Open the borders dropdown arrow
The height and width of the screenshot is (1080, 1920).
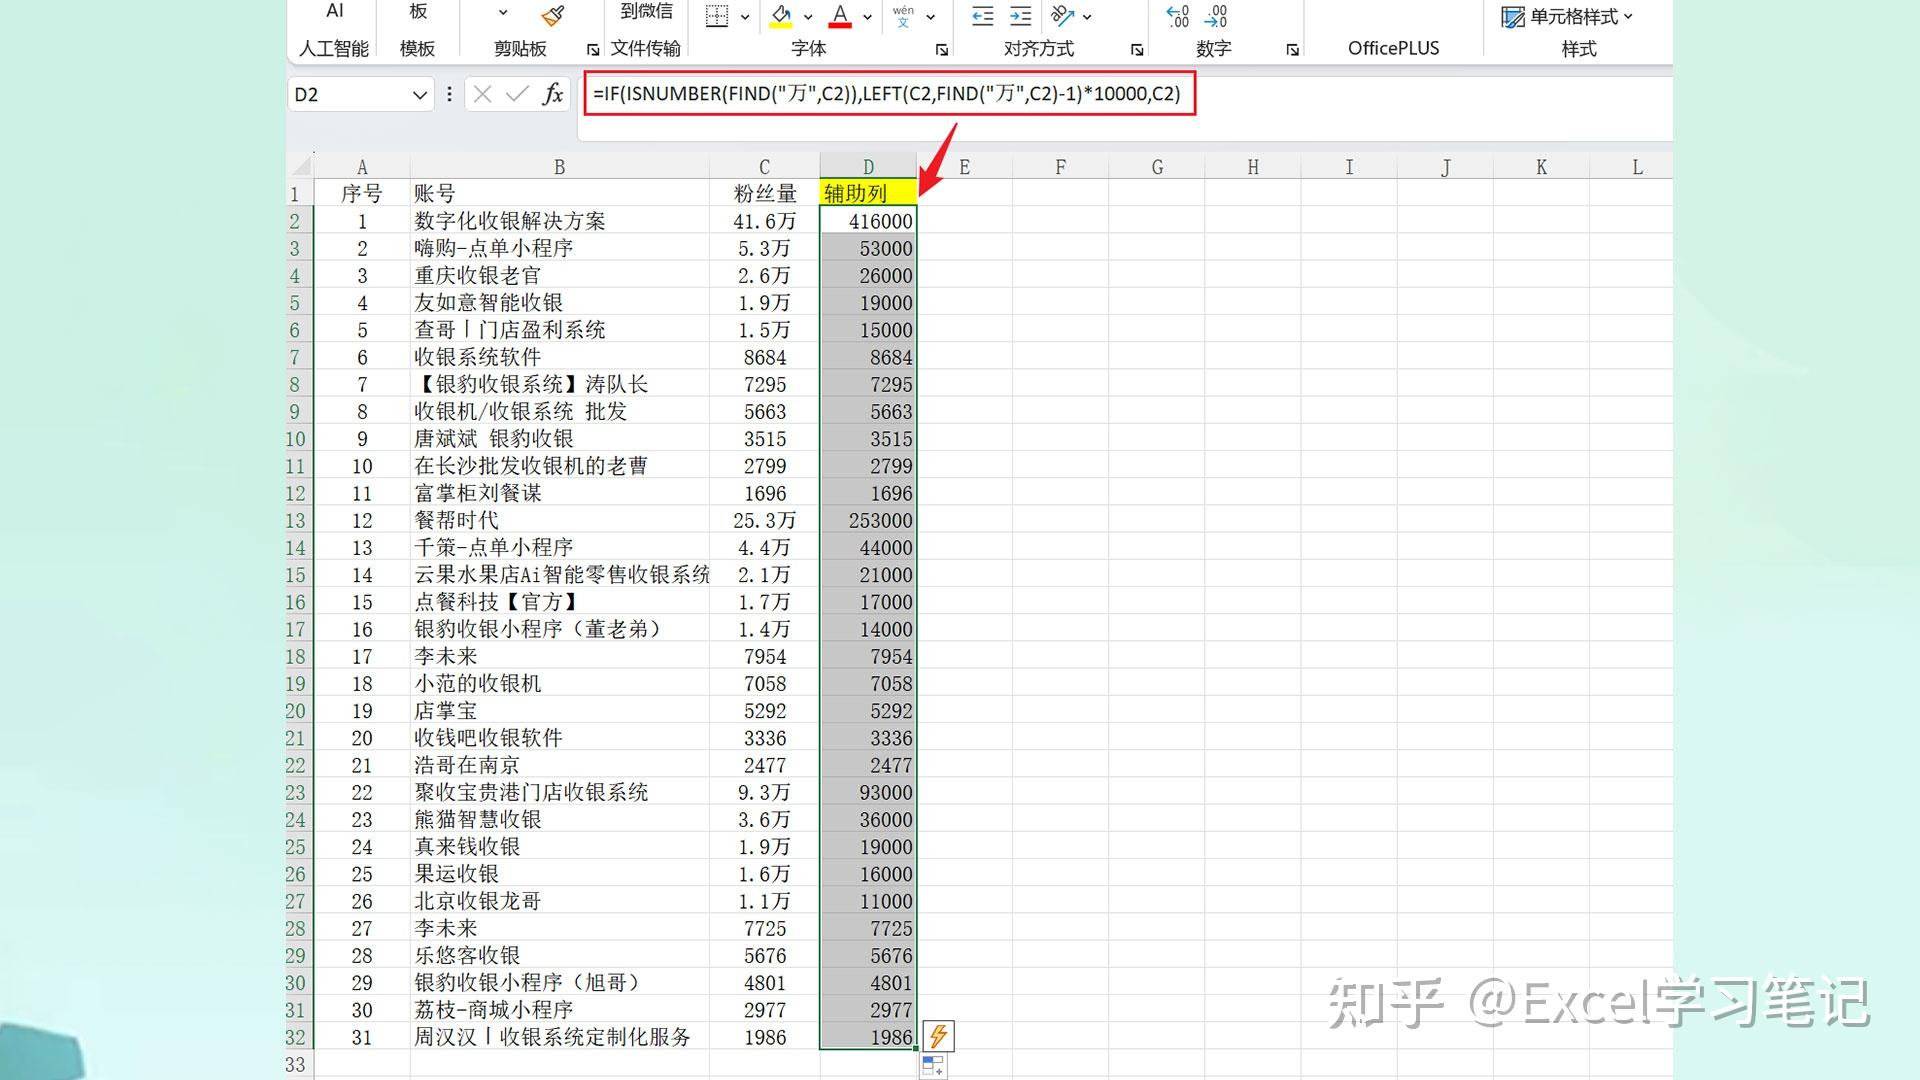tap(745, 17)
